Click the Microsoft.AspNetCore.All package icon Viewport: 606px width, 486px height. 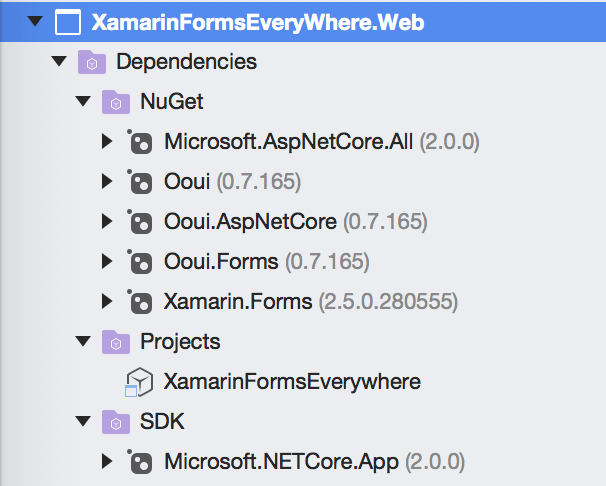tap(140, 142)
